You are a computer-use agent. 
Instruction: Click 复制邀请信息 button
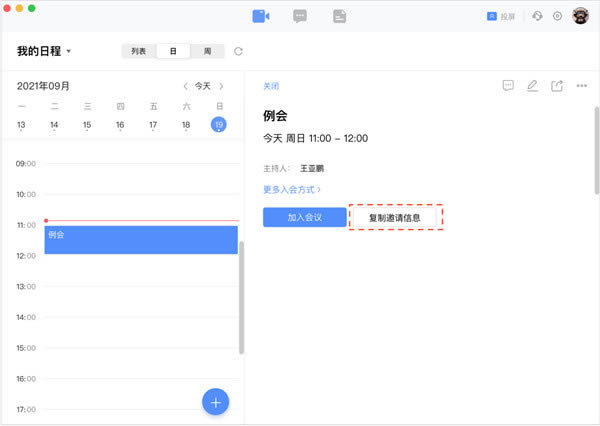[395, 217]
